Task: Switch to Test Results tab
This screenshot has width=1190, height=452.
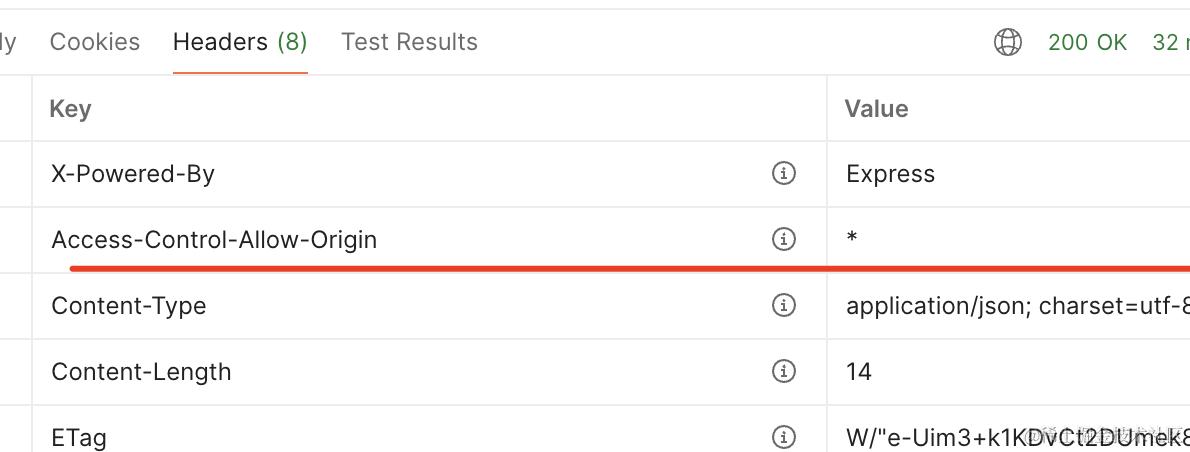Action: tap(409, 42)
